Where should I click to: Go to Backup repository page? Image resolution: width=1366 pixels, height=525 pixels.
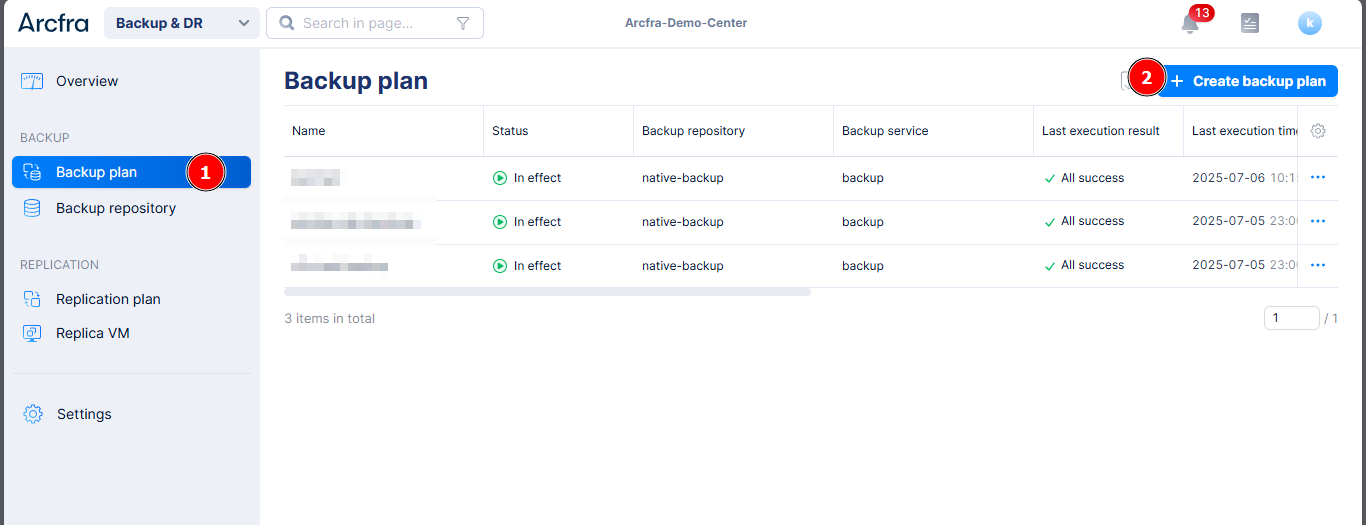[115, 208]
